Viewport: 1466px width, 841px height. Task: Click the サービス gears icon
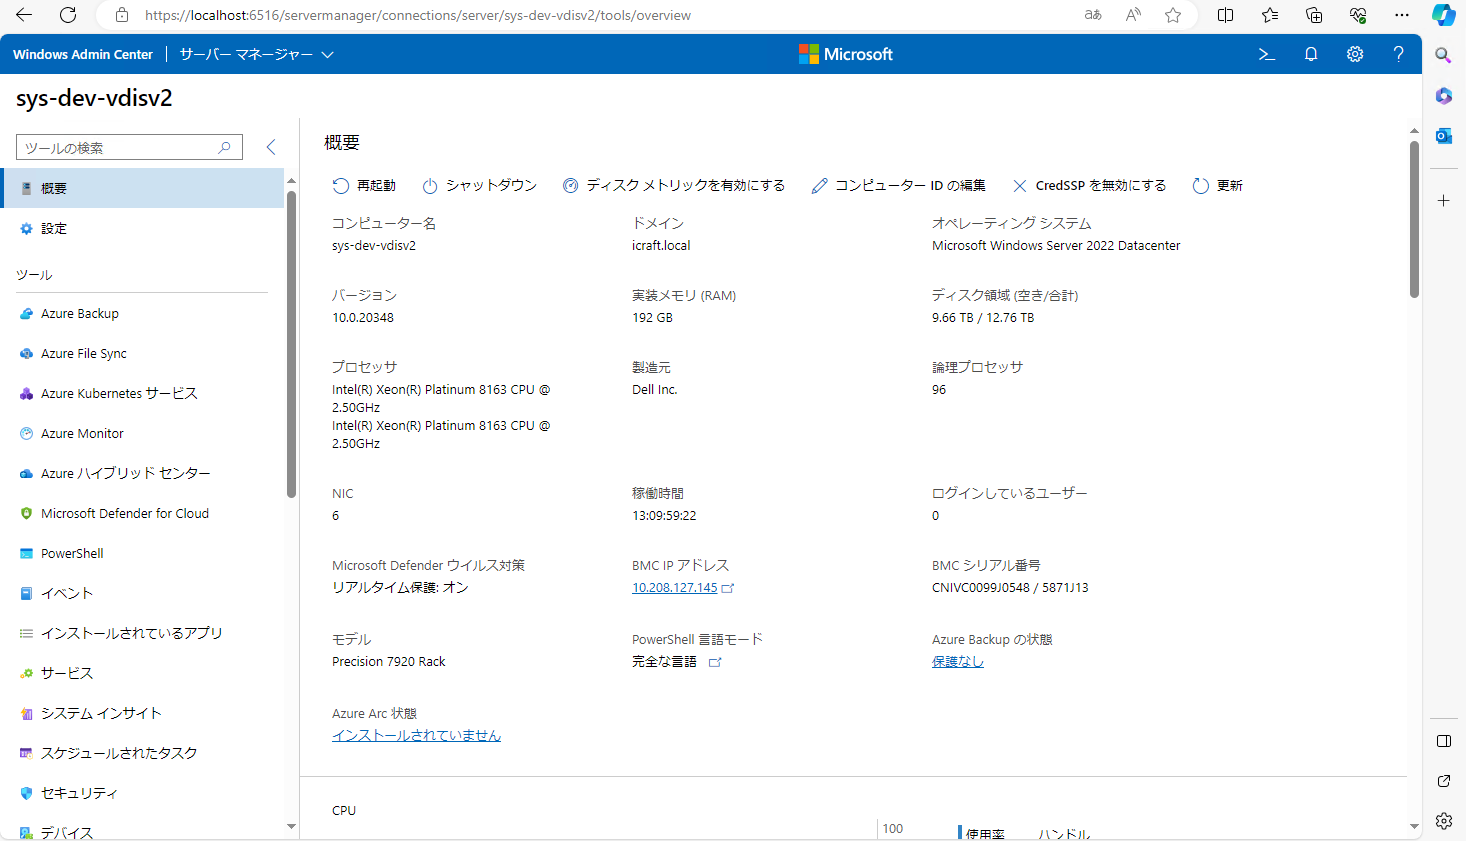click(x=26, y=673)
